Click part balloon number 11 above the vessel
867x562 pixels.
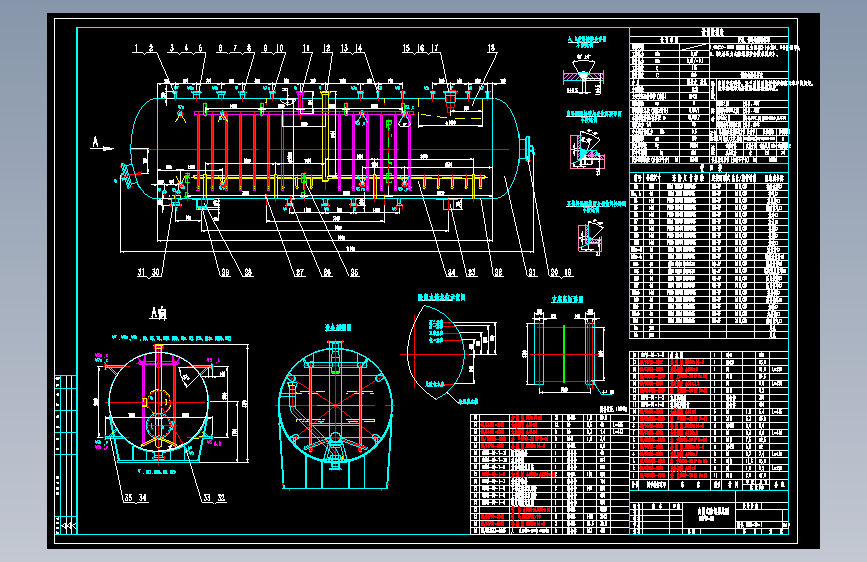pos(306,48)
